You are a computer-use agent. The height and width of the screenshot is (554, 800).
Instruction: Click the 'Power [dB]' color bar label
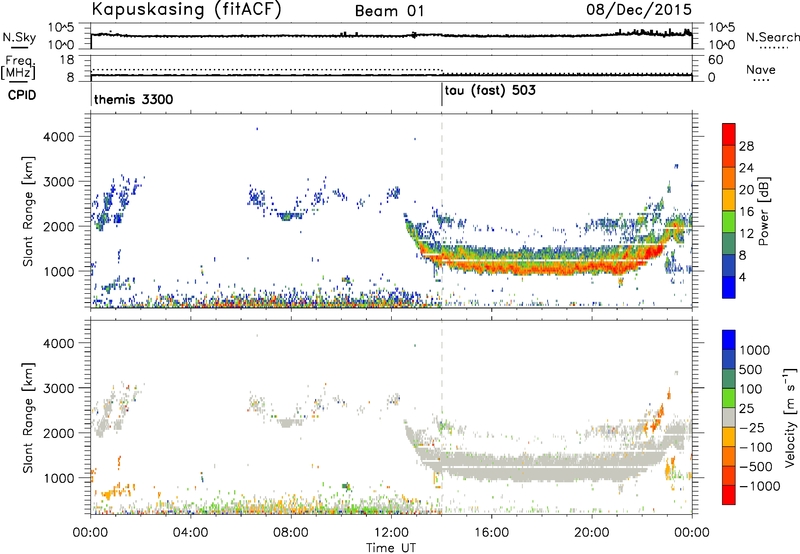click(763, 211)
